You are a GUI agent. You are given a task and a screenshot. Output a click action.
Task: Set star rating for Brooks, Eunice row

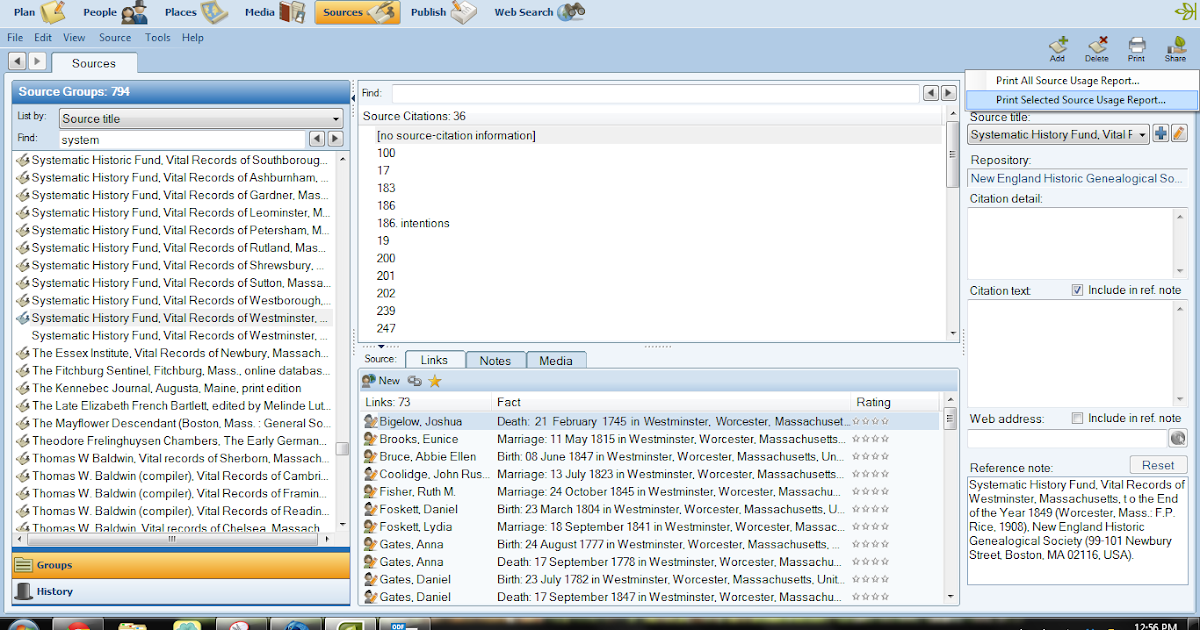click(x=871, y=439)
